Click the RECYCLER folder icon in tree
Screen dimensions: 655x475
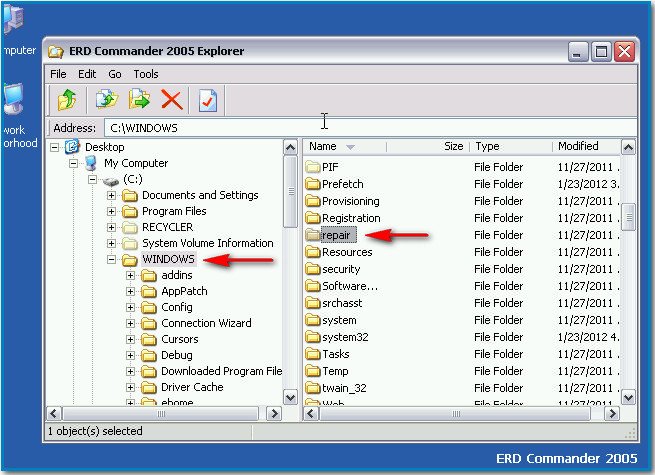click(x=130, y=228)
